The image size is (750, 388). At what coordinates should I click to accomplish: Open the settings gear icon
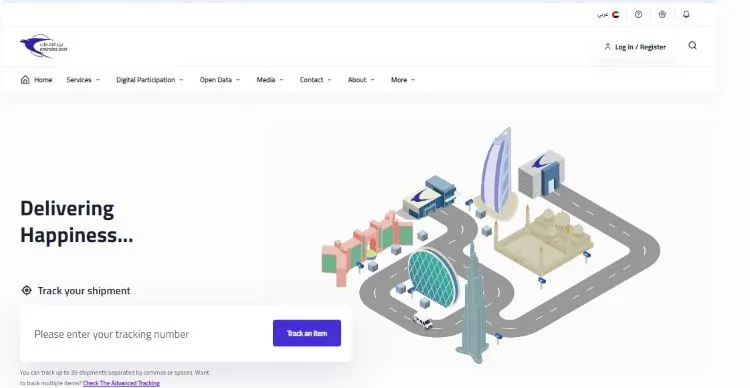click(662, 14)
